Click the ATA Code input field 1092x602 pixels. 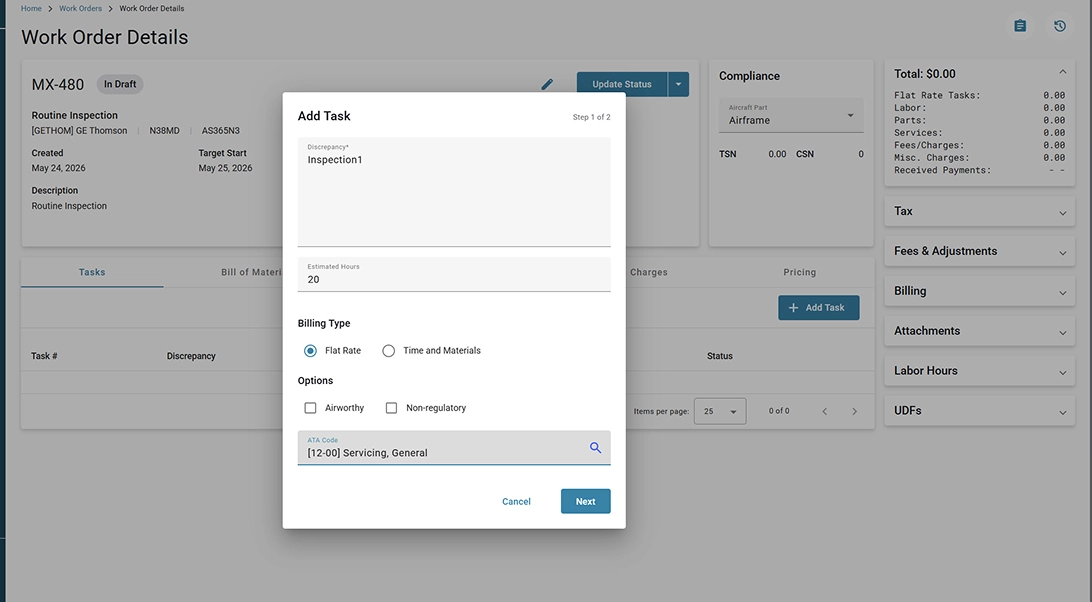pyautogui.click(x=454, y=447)
